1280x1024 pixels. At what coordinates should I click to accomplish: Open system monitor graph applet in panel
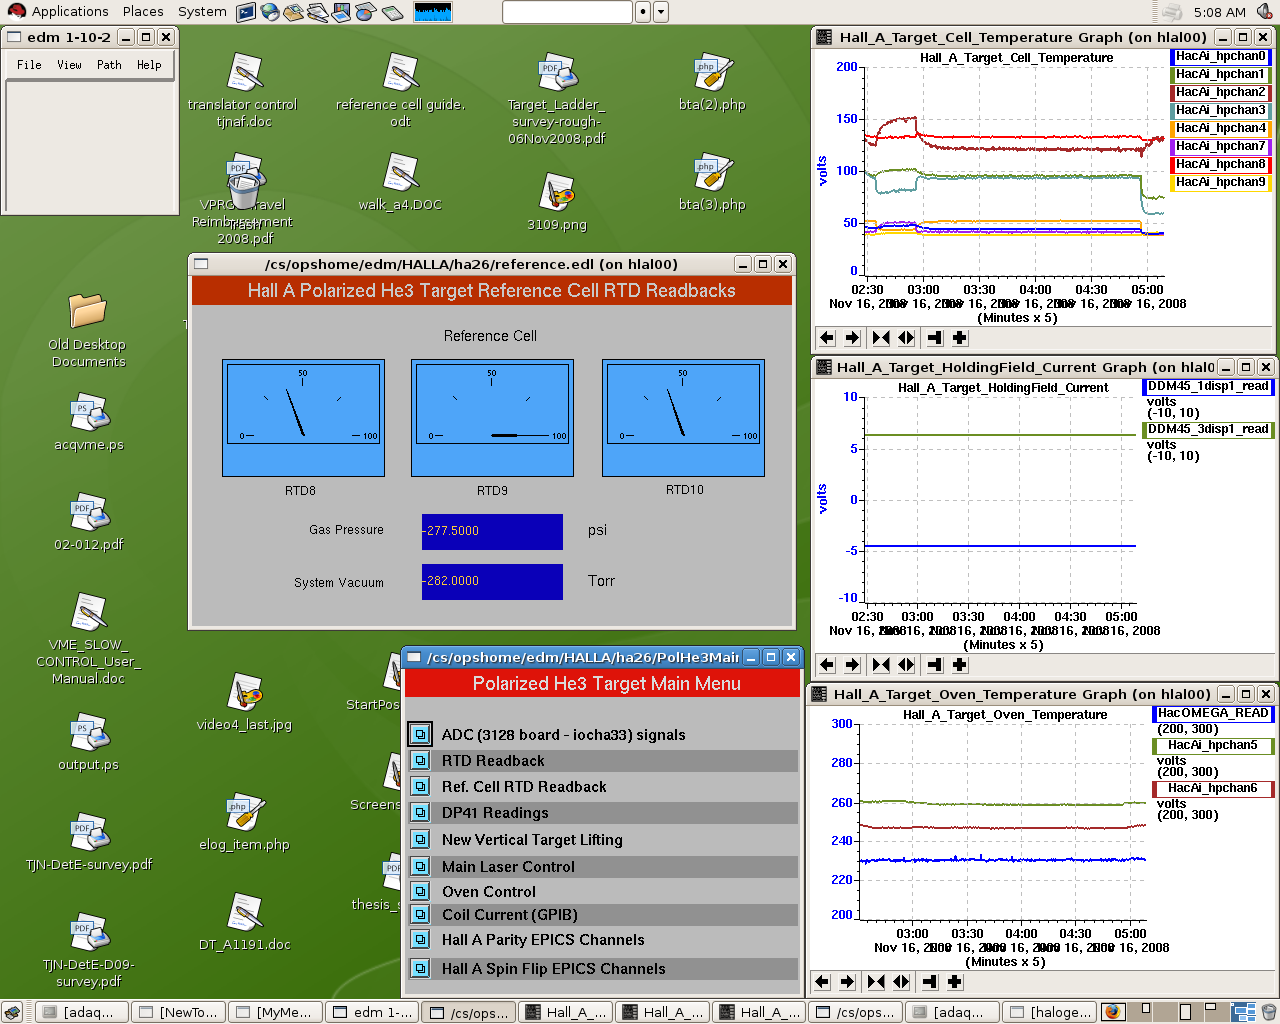[x=432, y=12]
